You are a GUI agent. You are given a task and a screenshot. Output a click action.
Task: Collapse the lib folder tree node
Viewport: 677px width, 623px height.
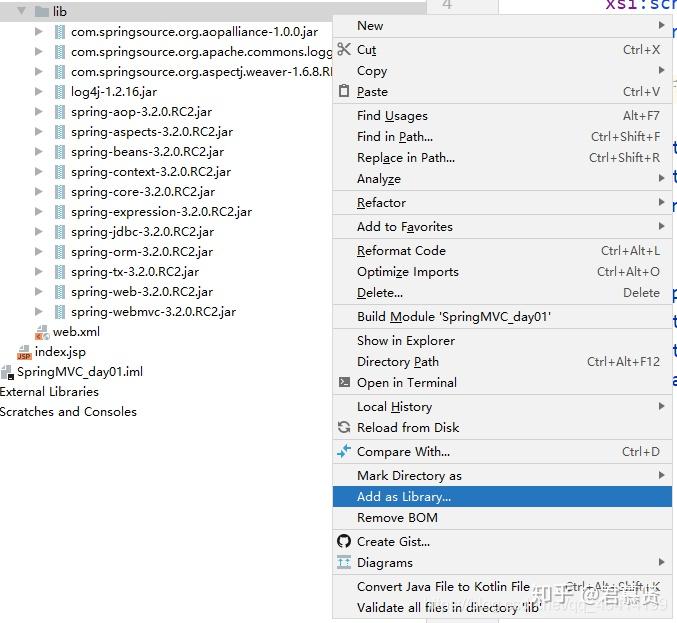coord(21,11)
